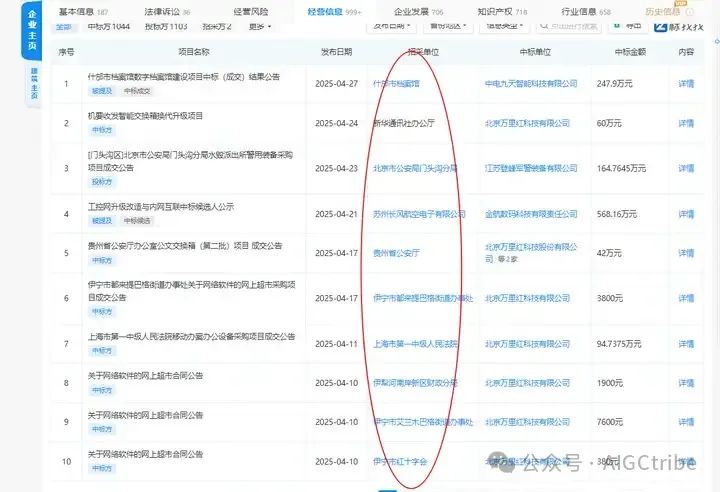Viewport: 720px width, 492px height.
Task: Click the 中标成交 tag in row 1
Action: click(x=137, y=91)
